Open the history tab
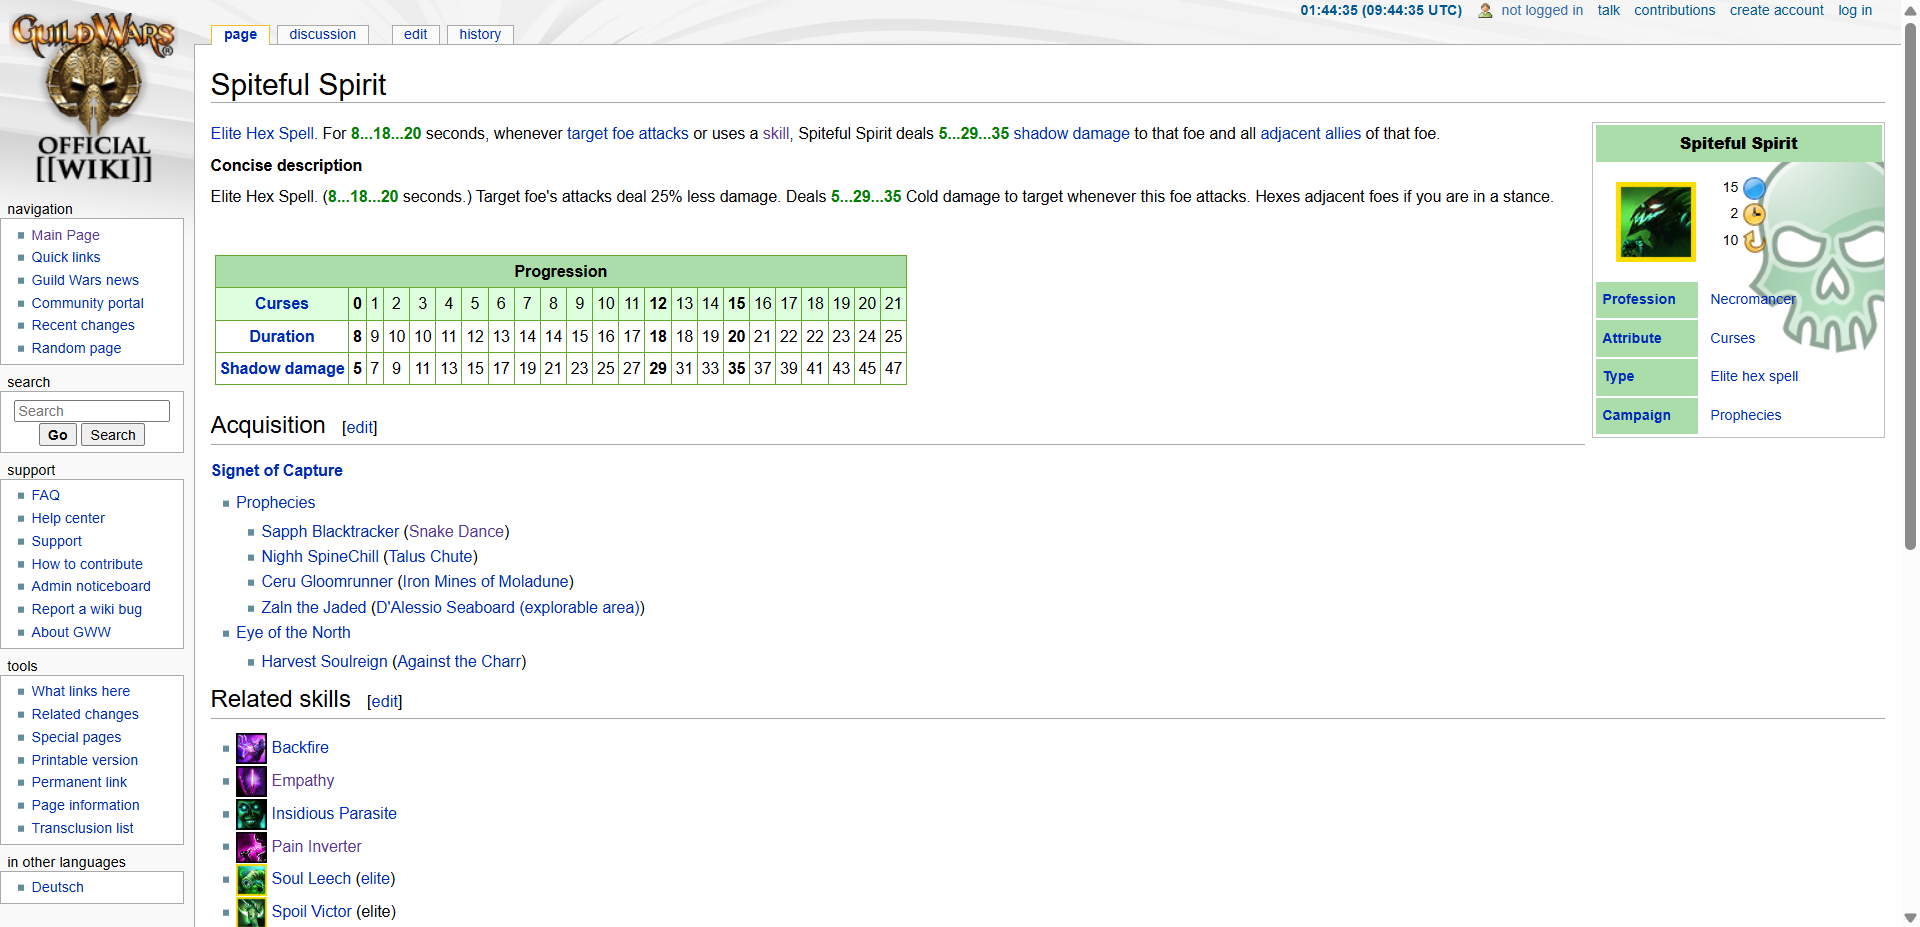 [x=480, y=35]
